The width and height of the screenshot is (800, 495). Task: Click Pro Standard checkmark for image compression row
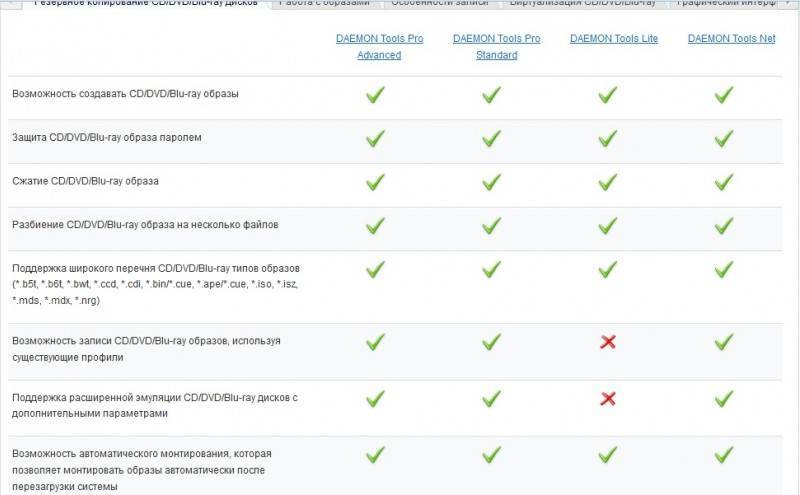[x=492, y=182]
